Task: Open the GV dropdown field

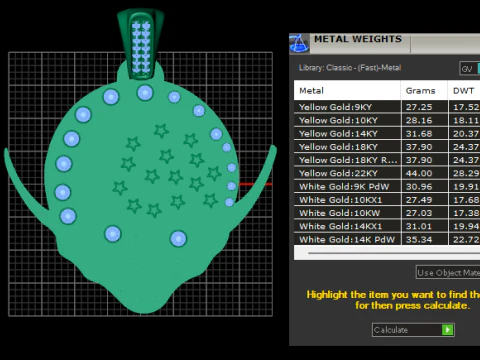Action: [470, 69]
